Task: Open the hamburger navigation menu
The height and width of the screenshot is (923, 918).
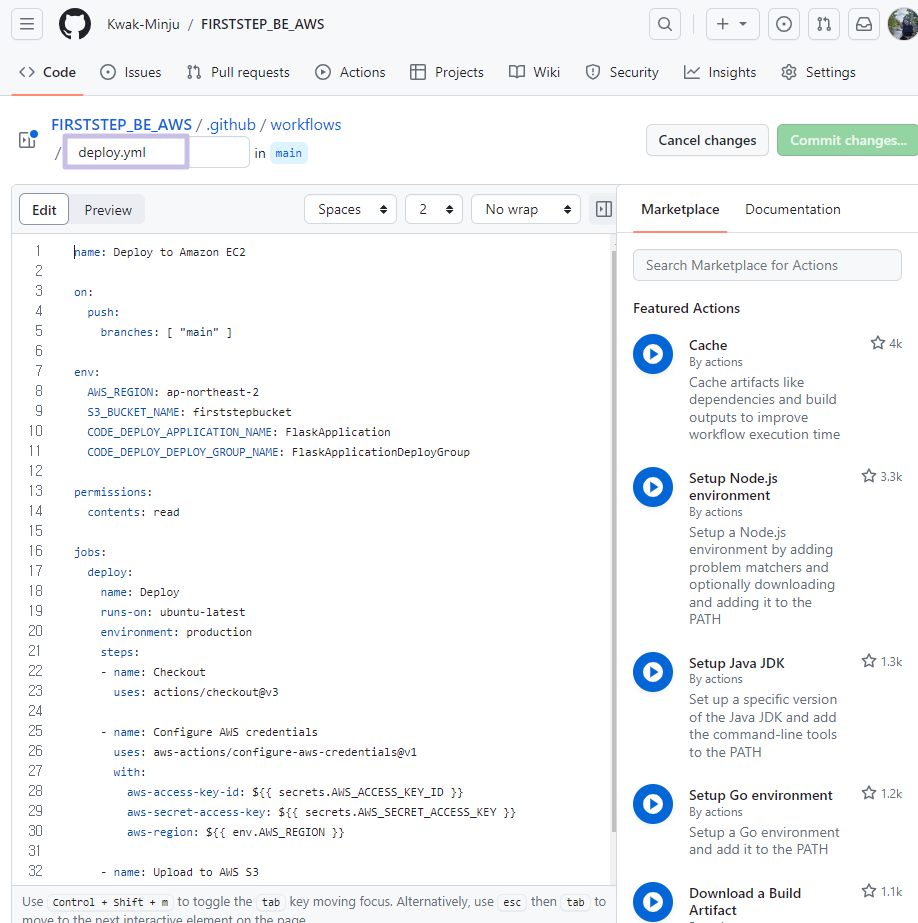Action: [27, 24]
